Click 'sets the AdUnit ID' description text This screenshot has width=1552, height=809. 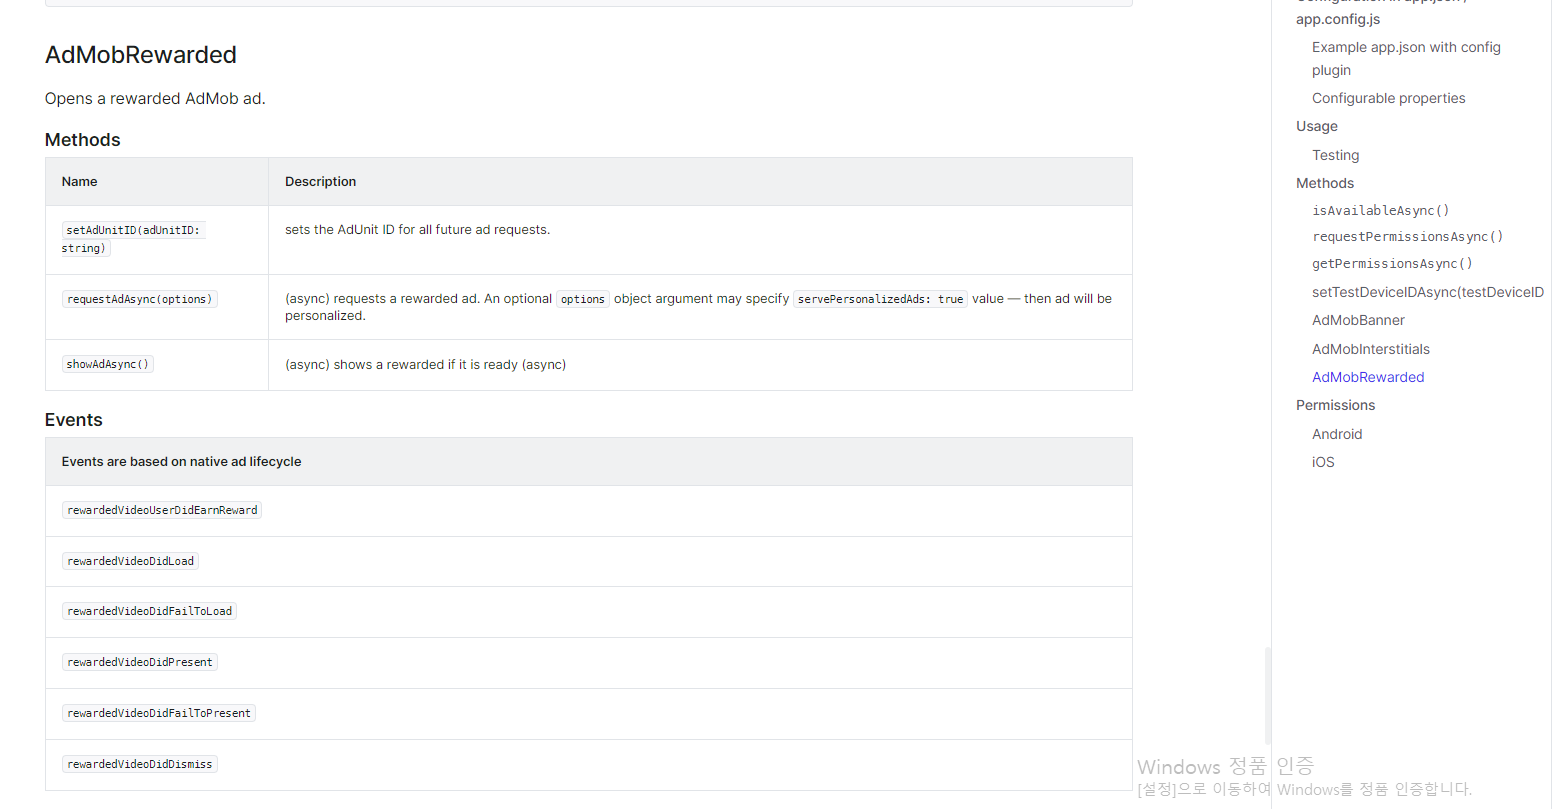[417, 230]
